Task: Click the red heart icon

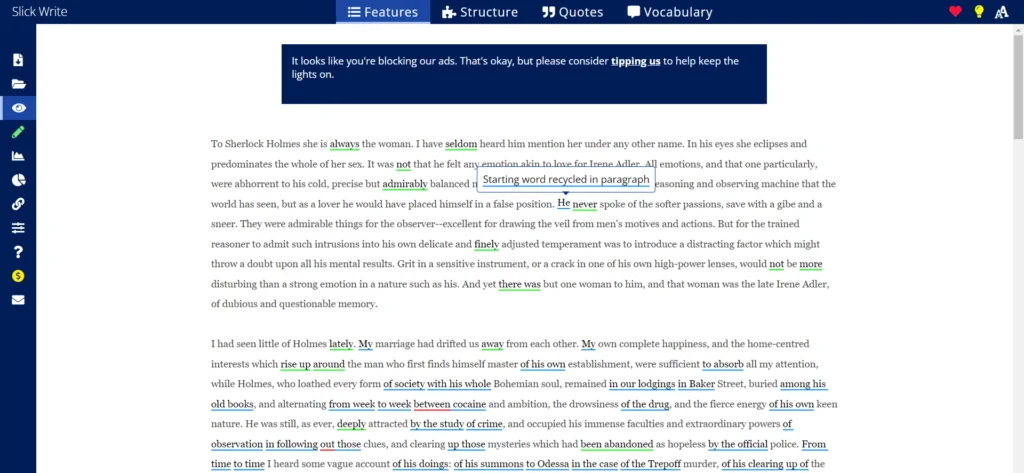Action: (x=955, y=12)
